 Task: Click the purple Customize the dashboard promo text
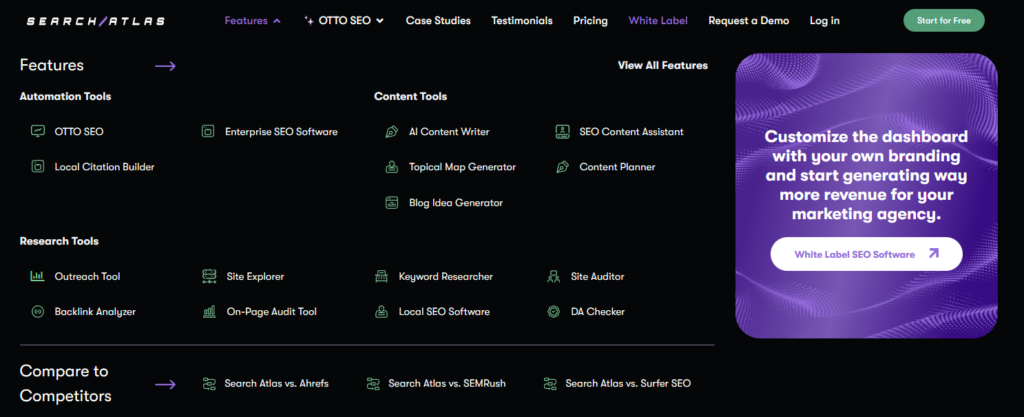867,176
